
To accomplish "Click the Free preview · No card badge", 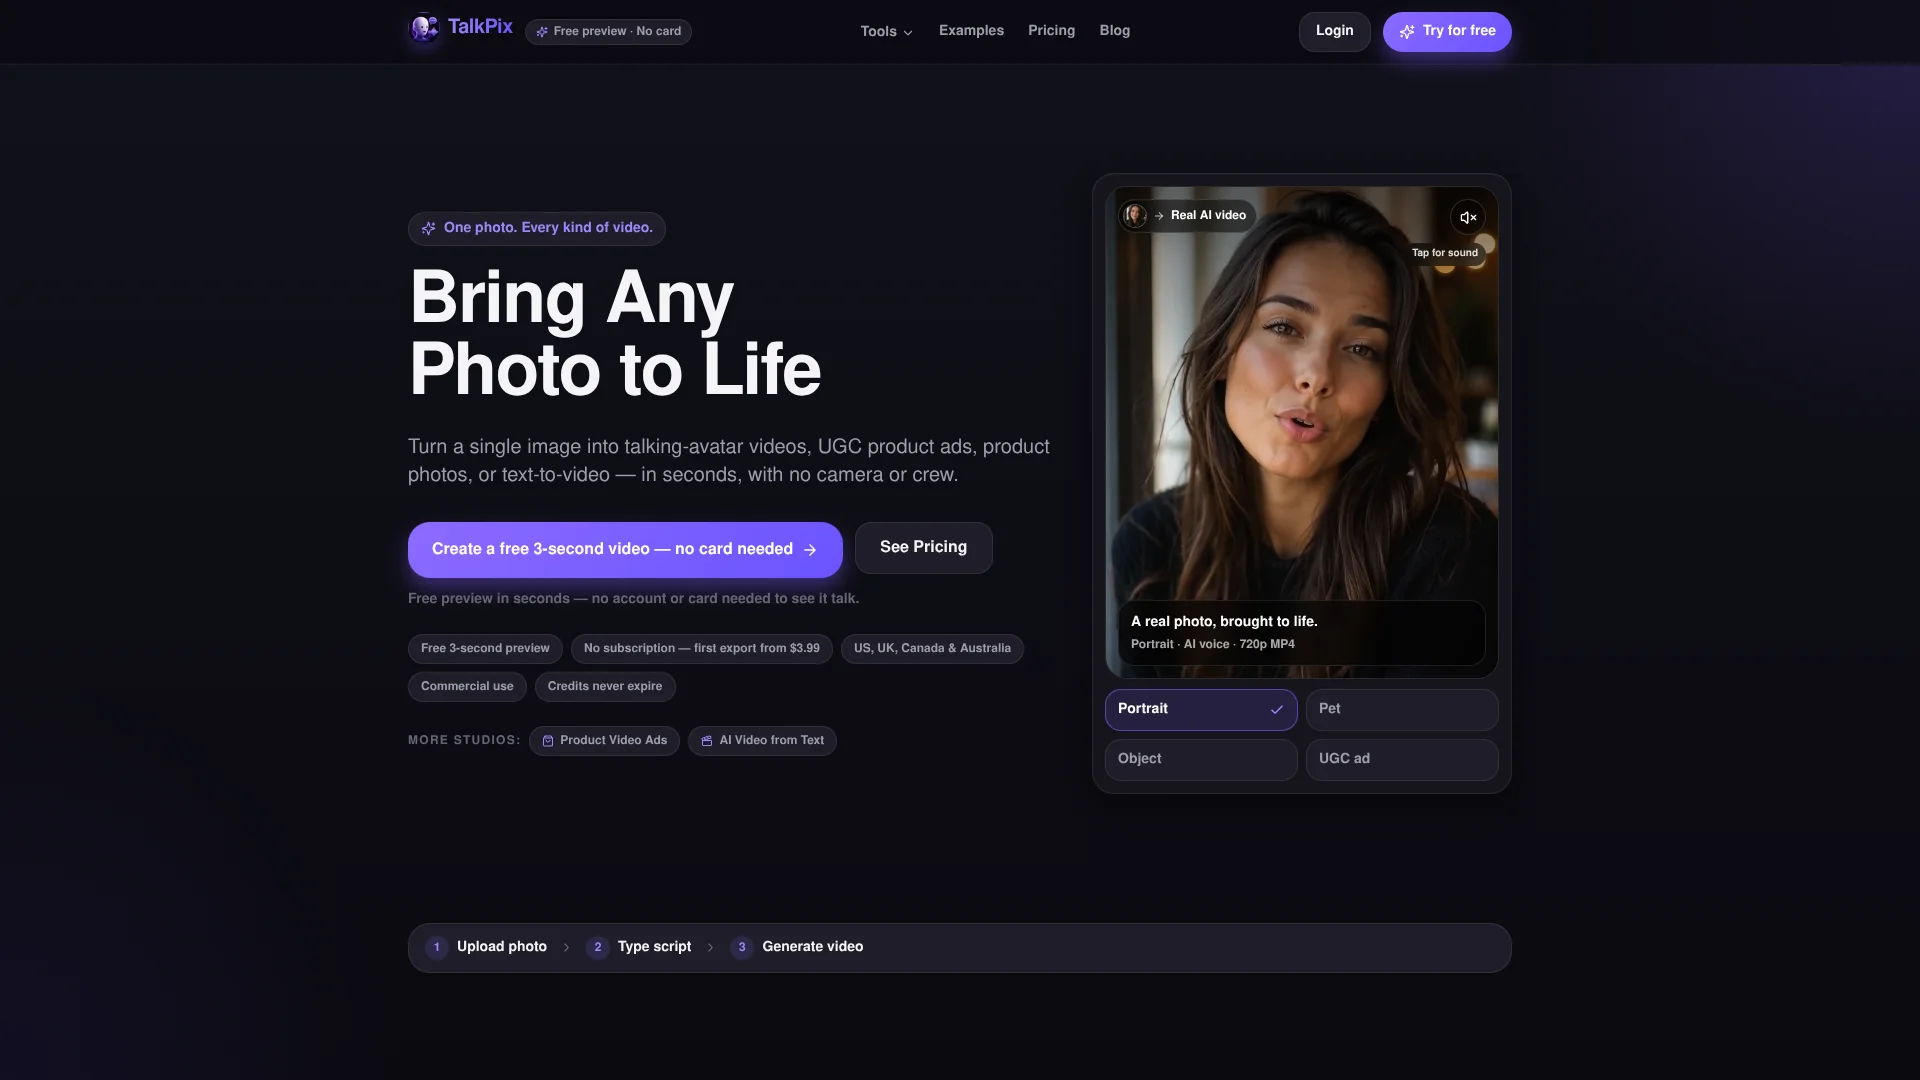I will (608, 32).
